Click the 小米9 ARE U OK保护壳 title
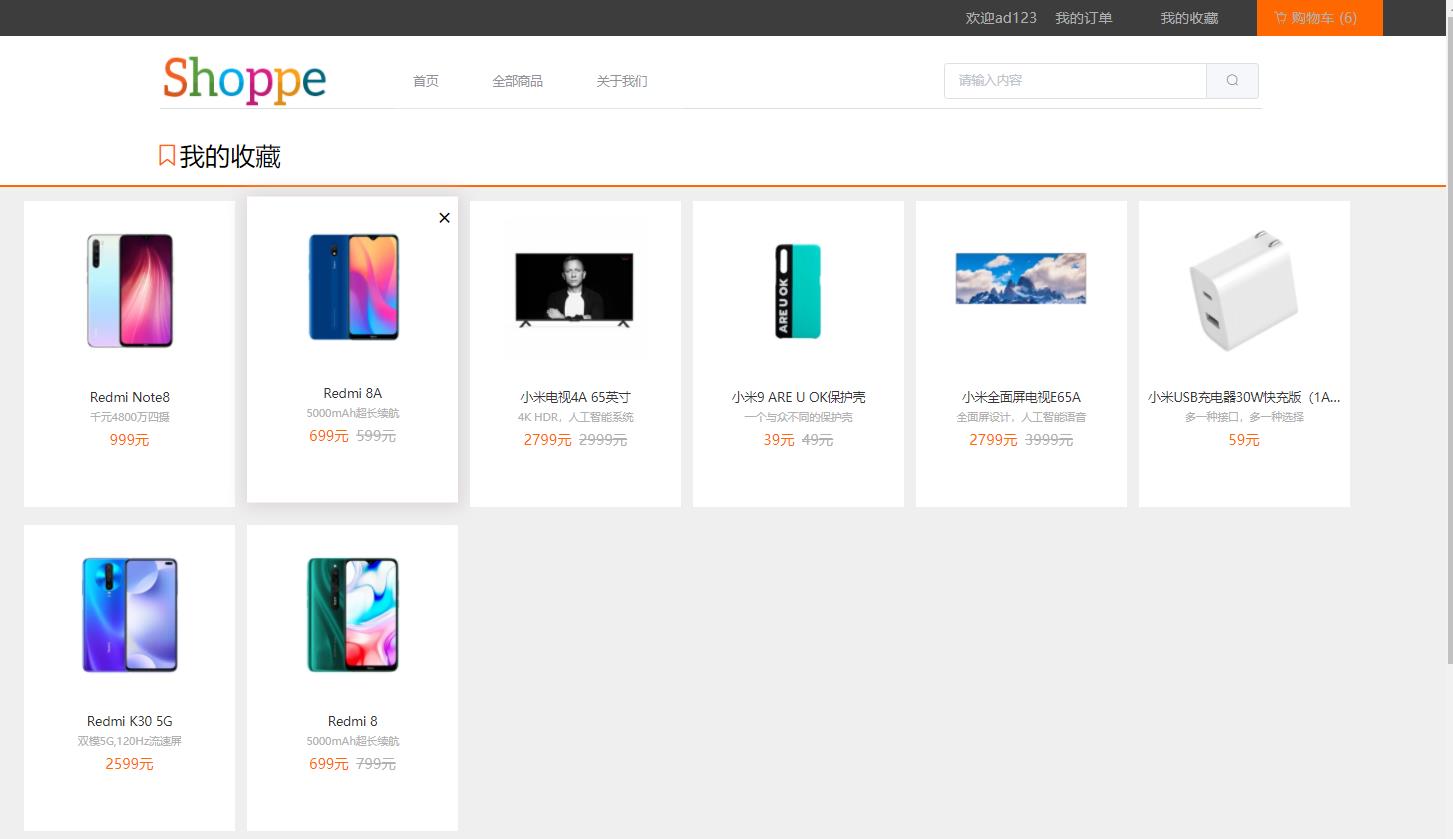 coord(798,397)
